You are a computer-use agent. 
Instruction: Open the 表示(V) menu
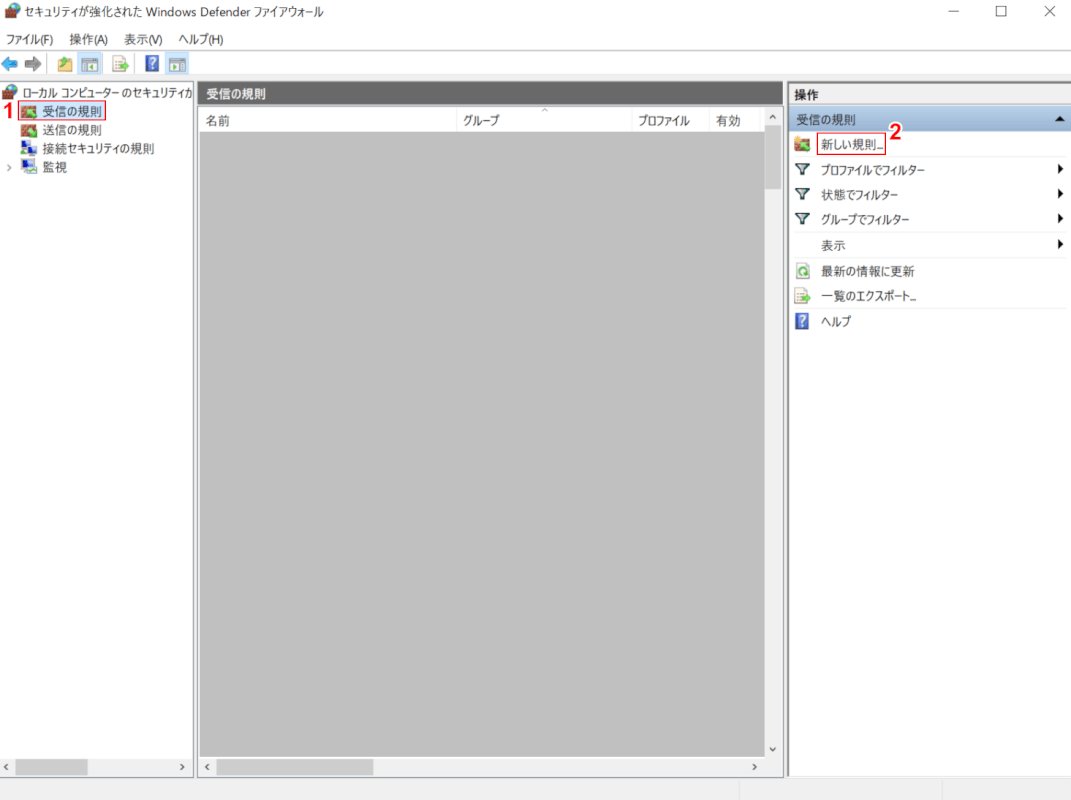[x=143, y=39]
